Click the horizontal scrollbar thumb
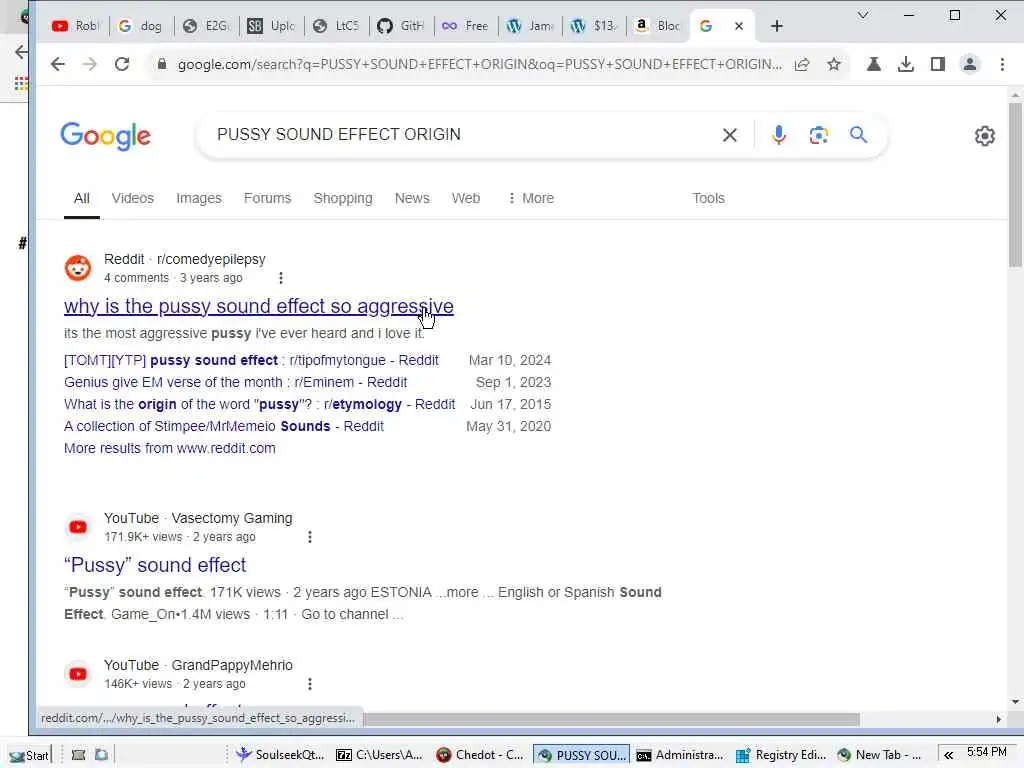This screenshot has width=1024, height=768. pyautogui.click(x=611, y=719)
